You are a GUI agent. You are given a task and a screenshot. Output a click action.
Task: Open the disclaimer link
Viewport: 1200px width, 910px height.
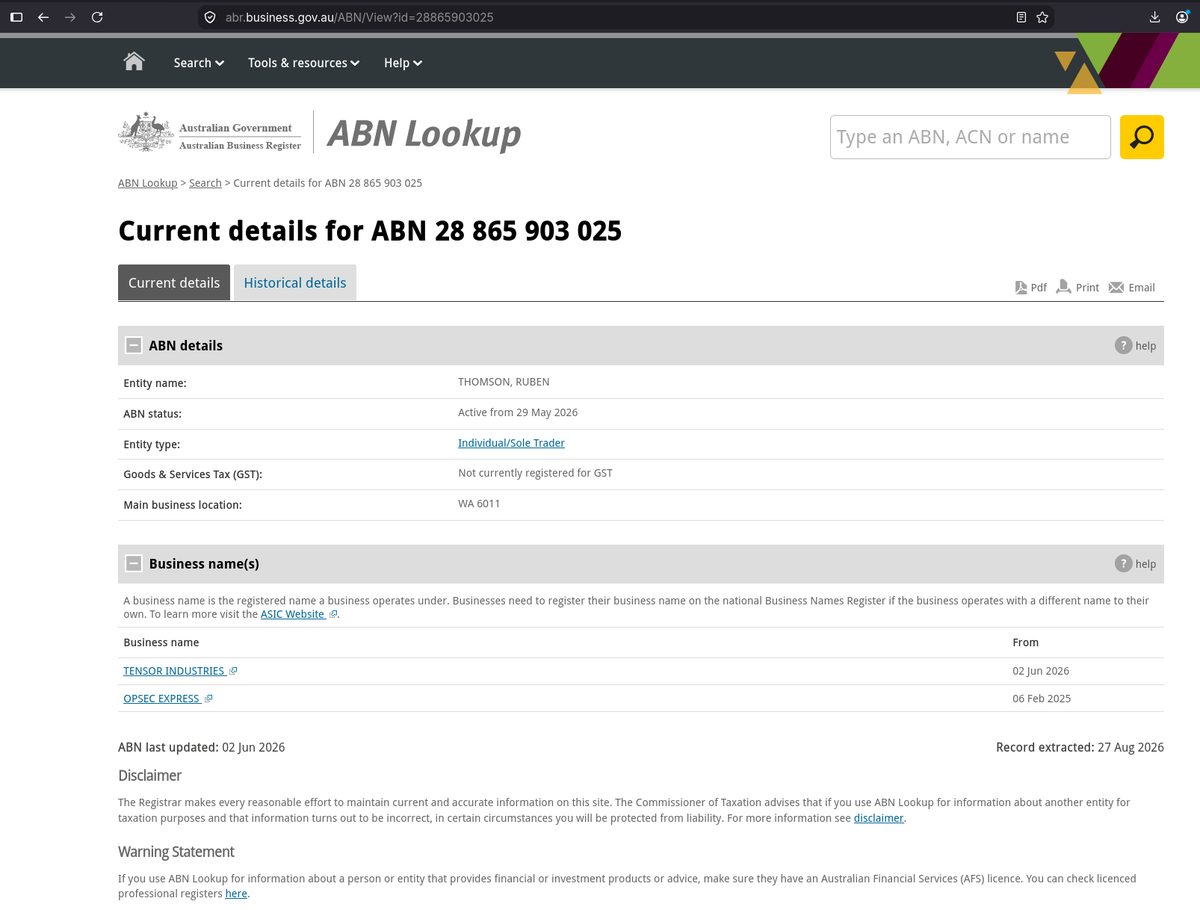879,818
